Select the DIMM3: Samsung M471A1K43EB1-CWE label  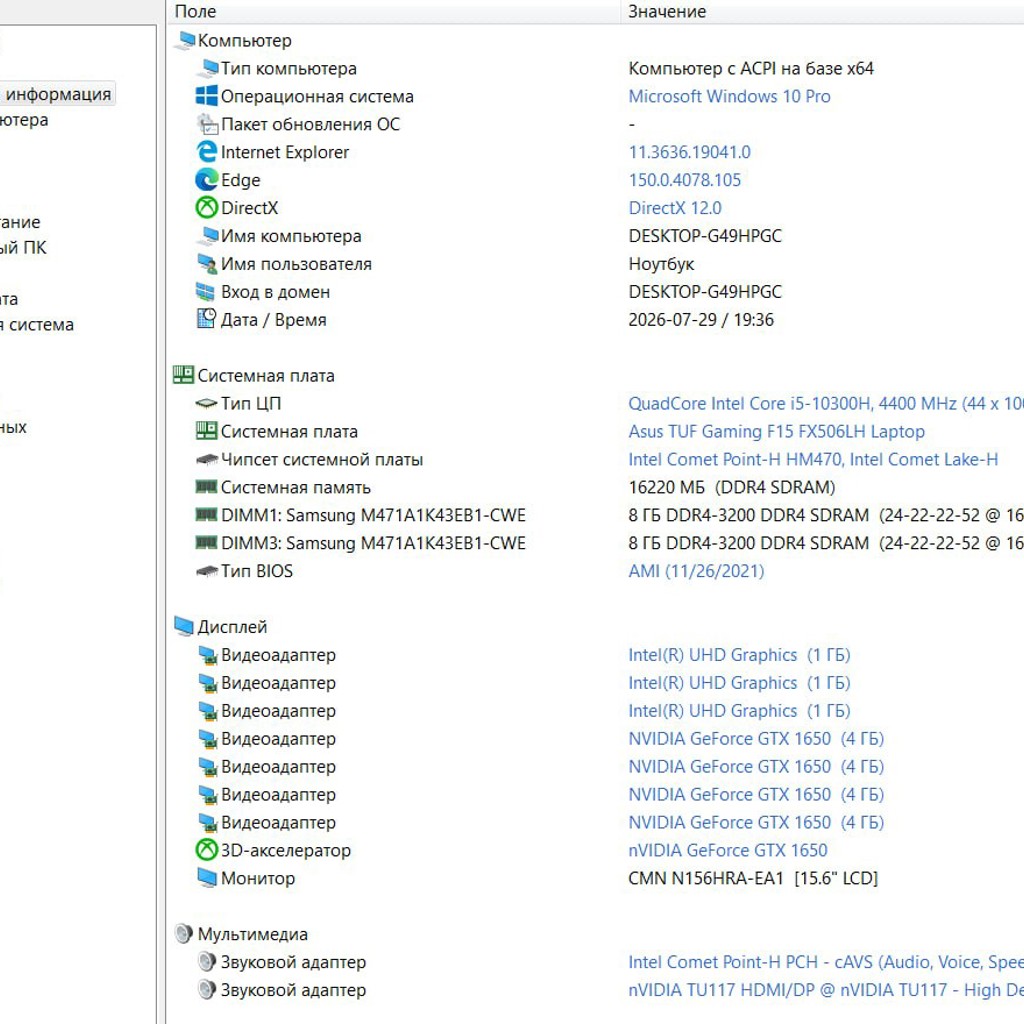tap(373, 543)
